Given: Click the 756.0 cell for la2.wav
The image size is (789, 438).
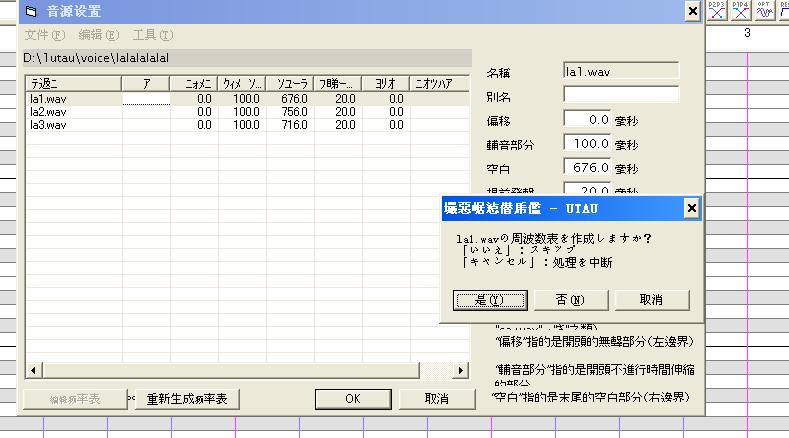Looking at the screenshot, I should (x=290, y=112).
